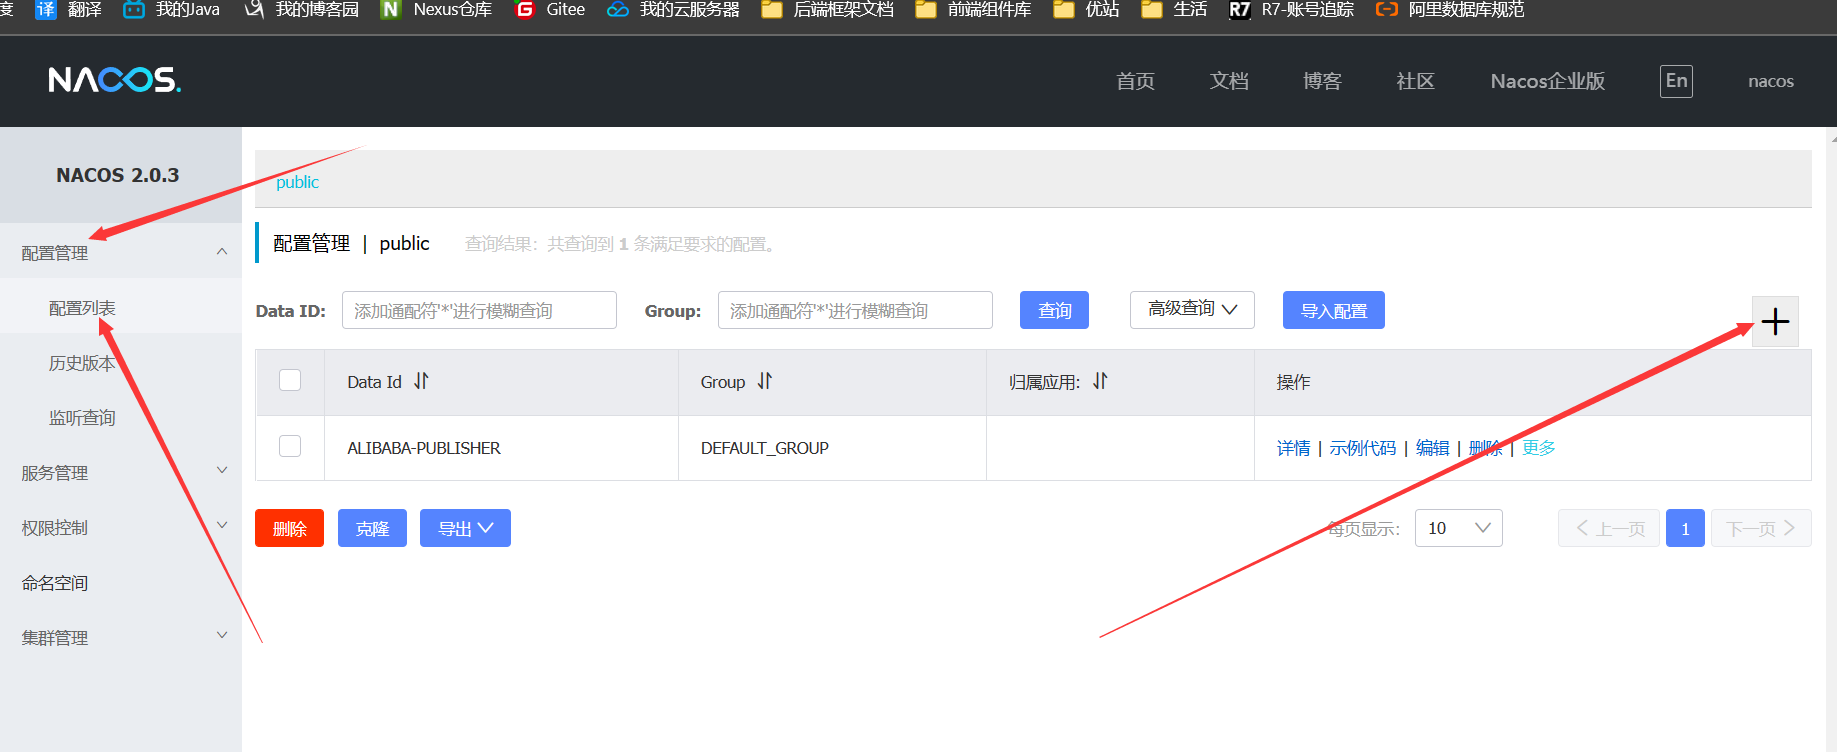Click 更多 in ALIBABA-PUBLISHER row
This screenshot has width=1837, height=752.
1538,448
